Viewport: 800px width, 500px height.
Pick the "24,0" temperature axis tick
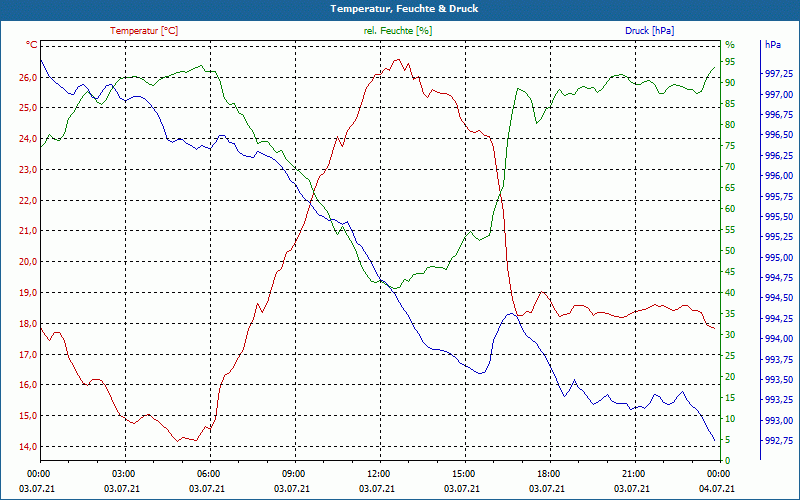click(x=28, y=139)
